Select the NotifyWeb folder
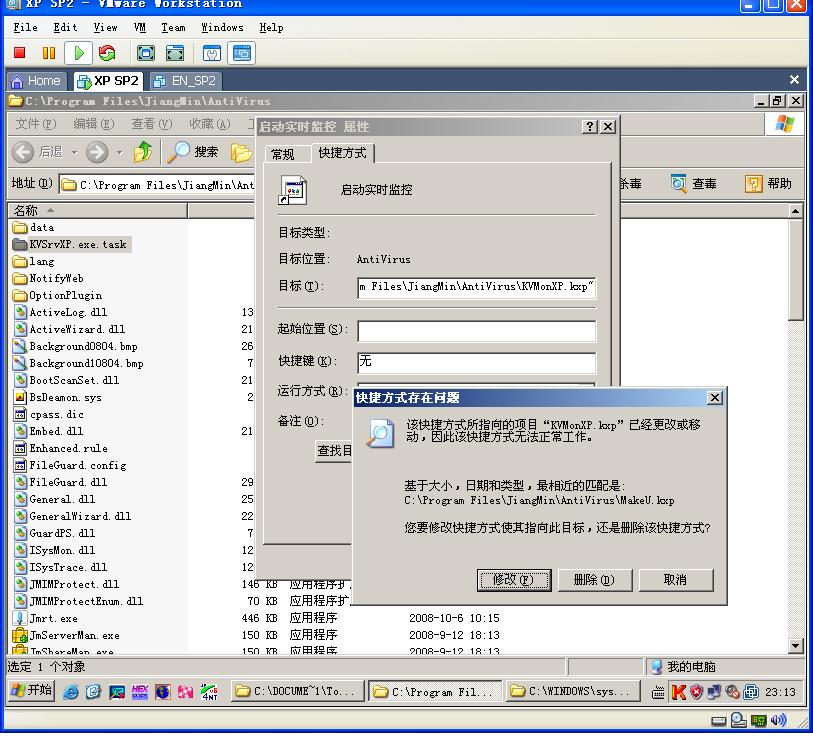 coord(48,278)
